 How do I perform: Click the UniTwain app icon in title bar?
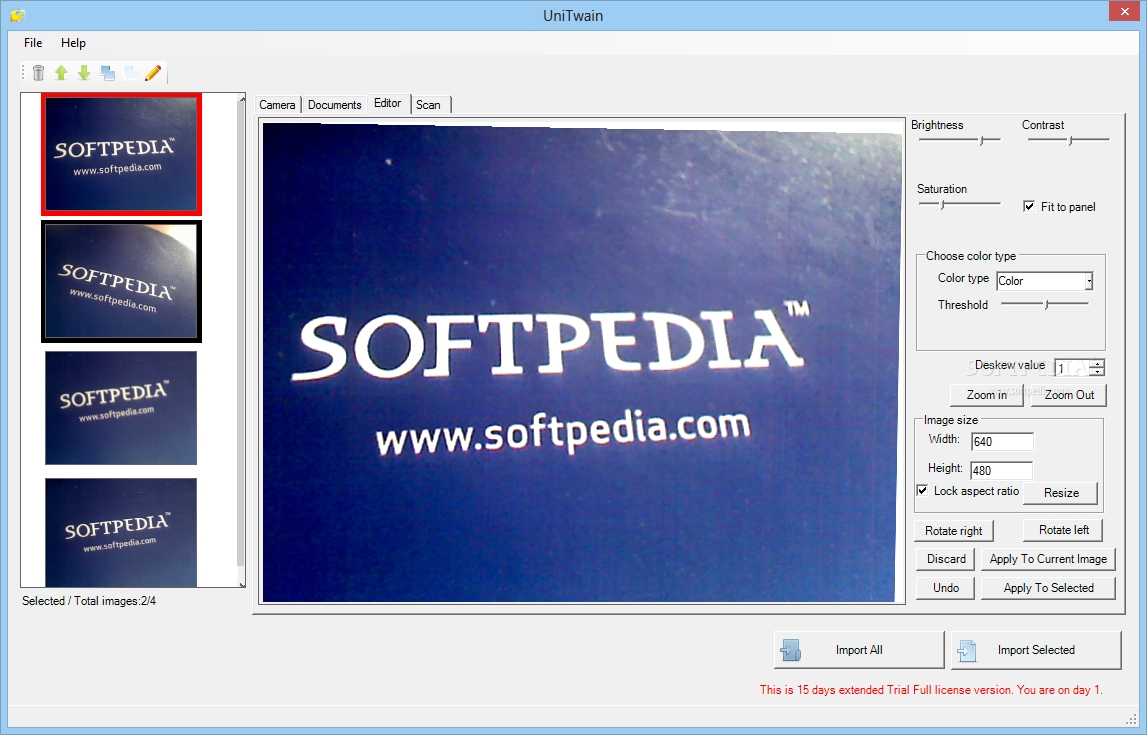pyautogui.click(x=18, y=15)
